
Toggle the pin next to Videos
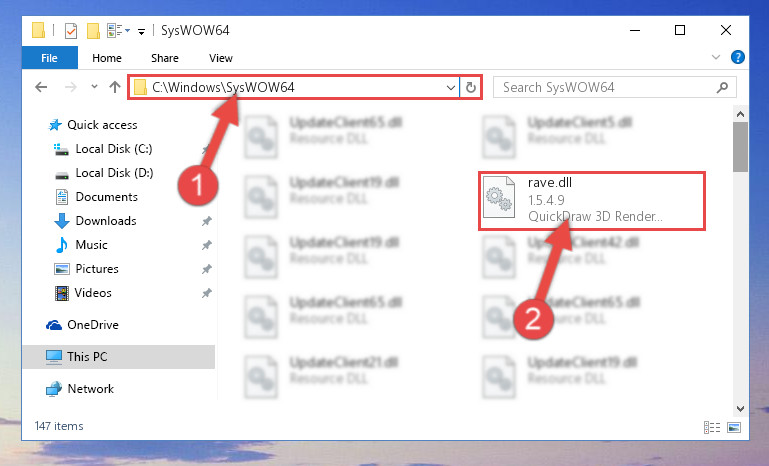point(206,293)
